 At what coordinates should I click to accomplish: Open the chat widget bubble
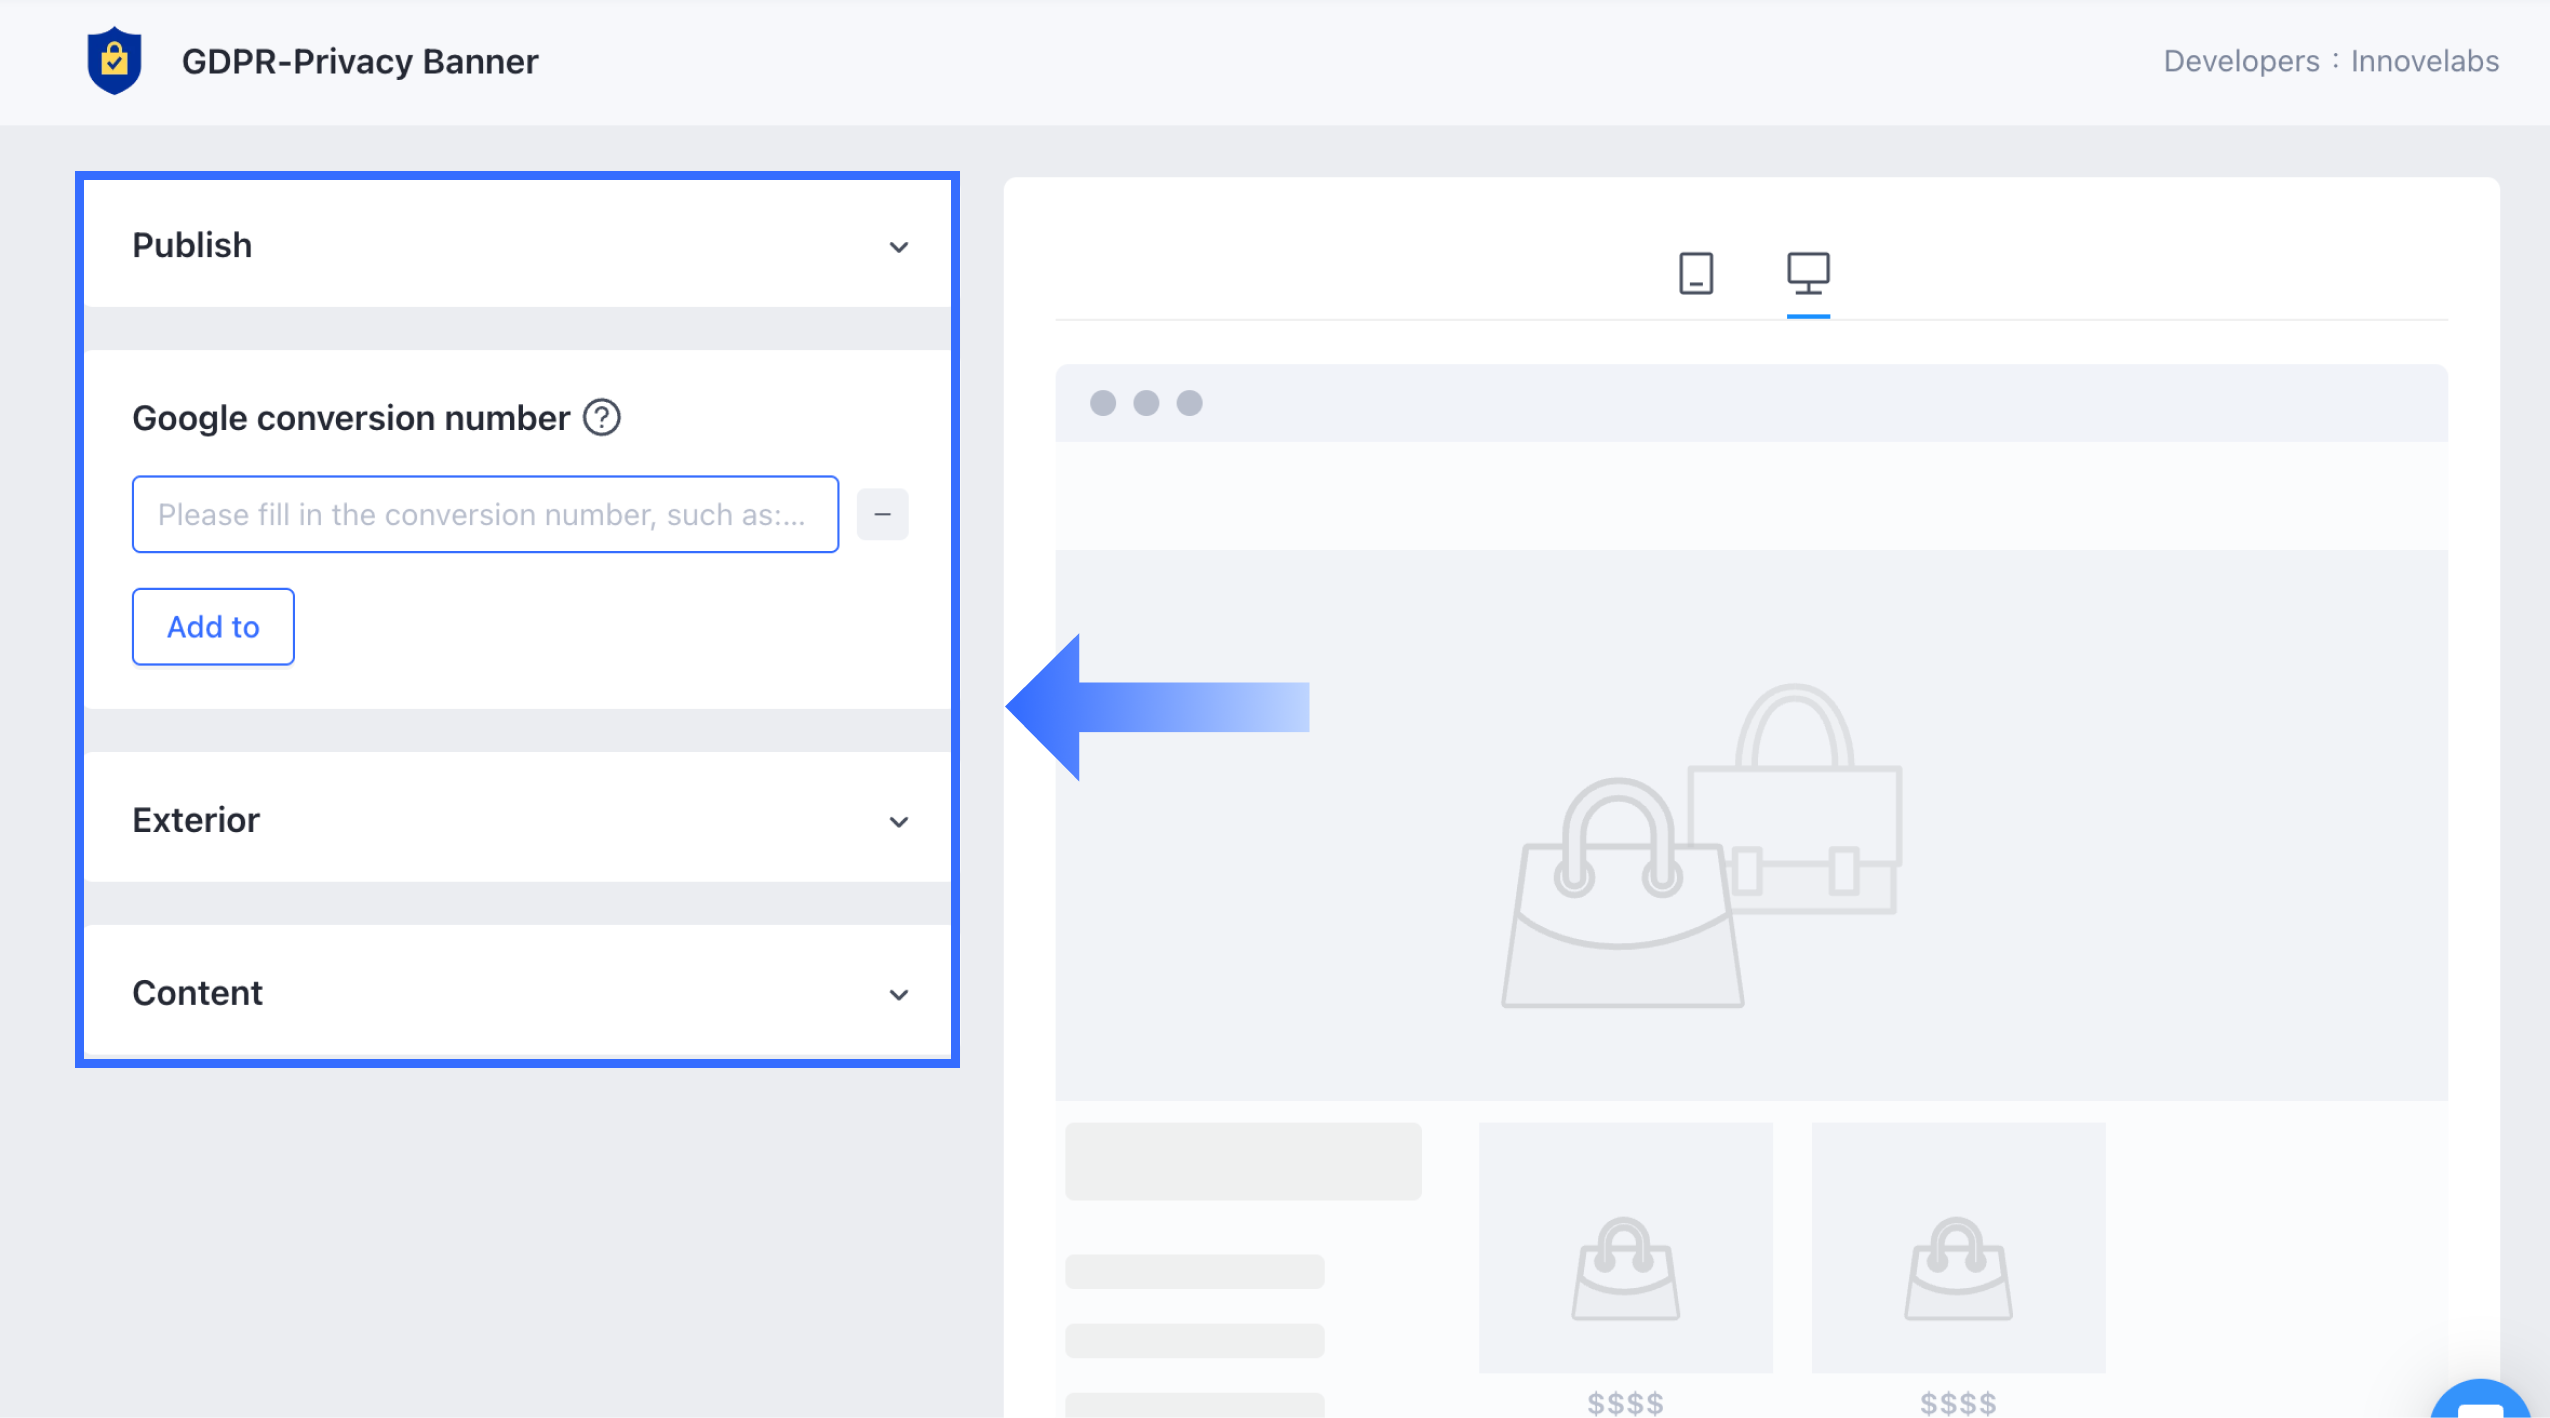pyautogui.click(x=2480, y=1402)
